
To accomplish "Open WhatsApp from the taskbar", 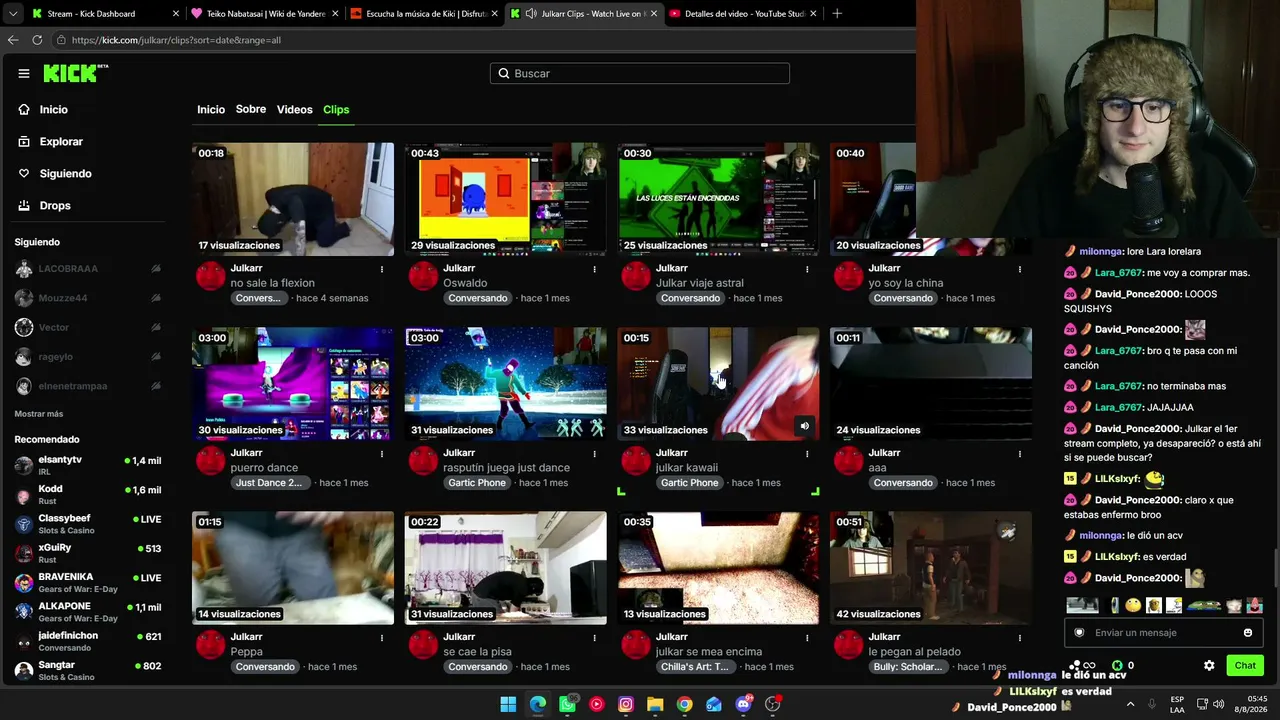I will (x=567, y=704).
